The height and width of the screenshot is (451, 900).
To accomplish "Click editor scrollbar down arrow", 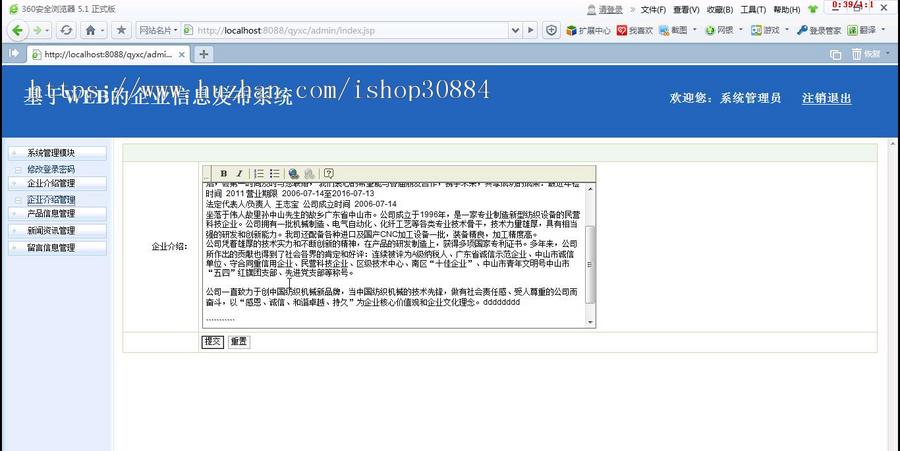I will (590, 322).
